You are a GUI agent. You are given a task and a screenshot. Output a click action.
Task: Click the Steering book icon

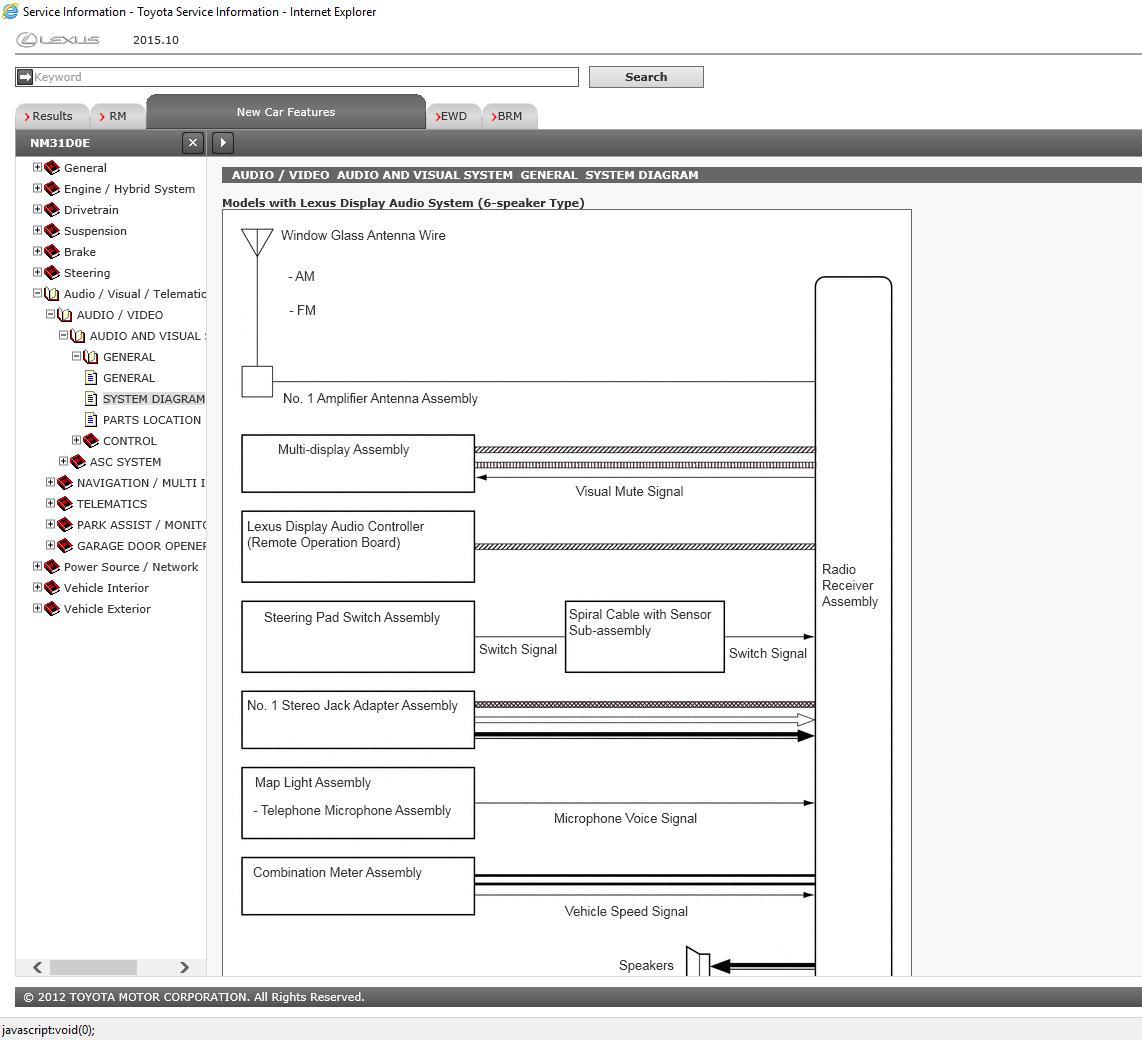[x=52, y=273]
